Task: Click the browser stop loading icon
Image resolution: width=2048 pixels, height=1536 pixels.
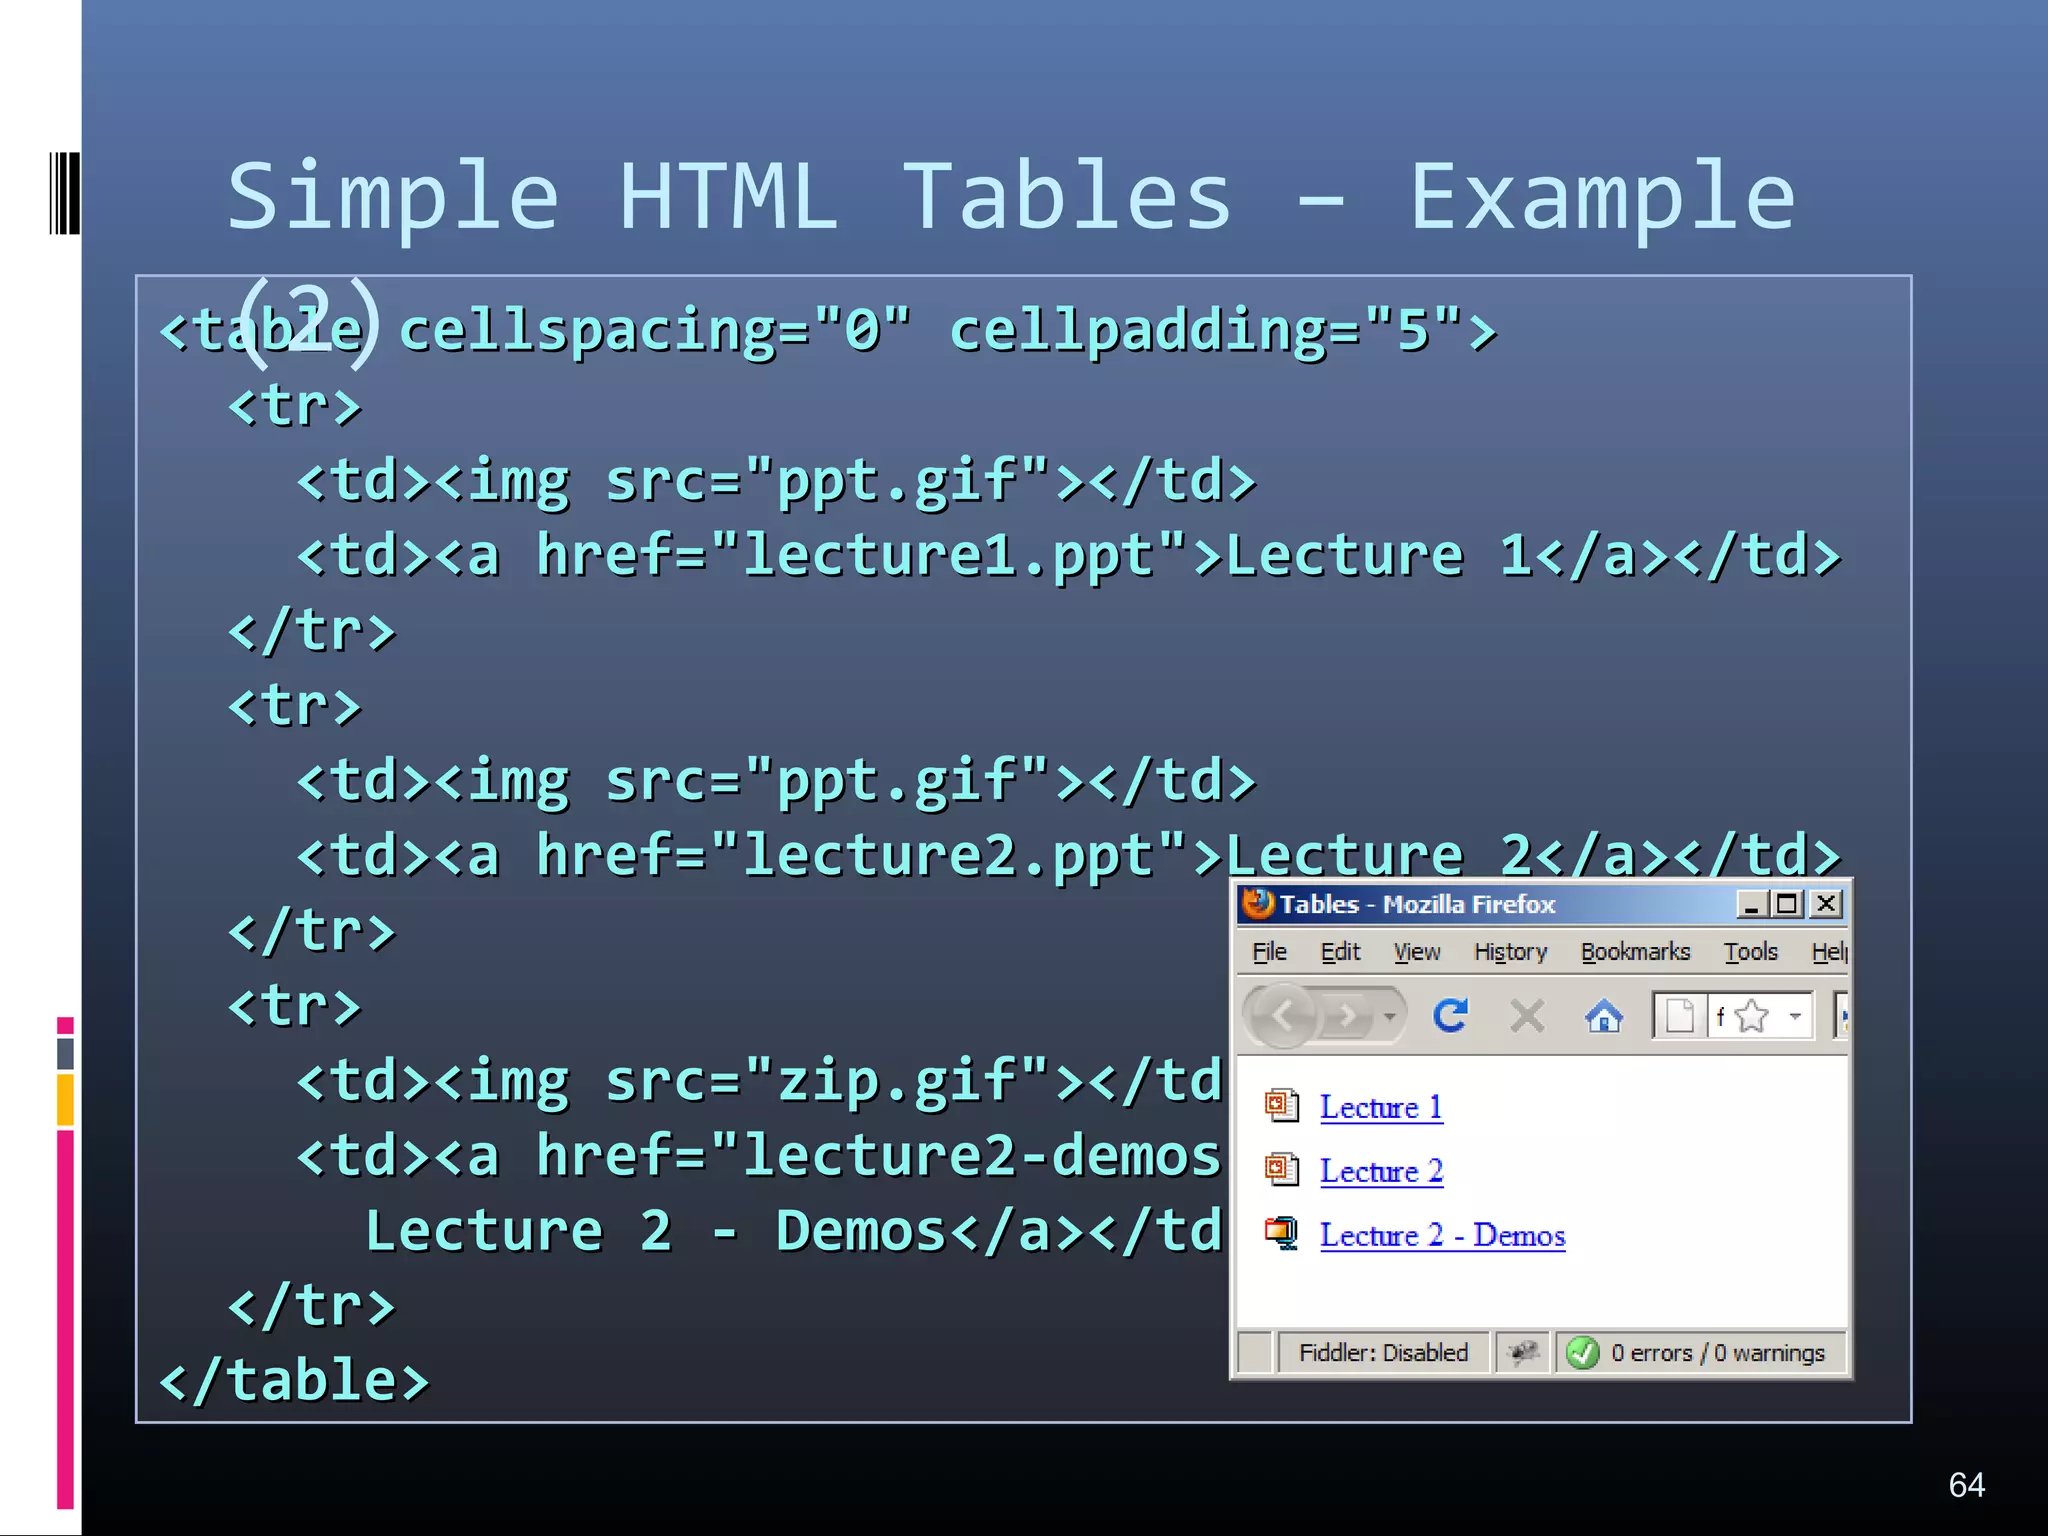Action: pyautogui.click(x=1527, y=1016)
